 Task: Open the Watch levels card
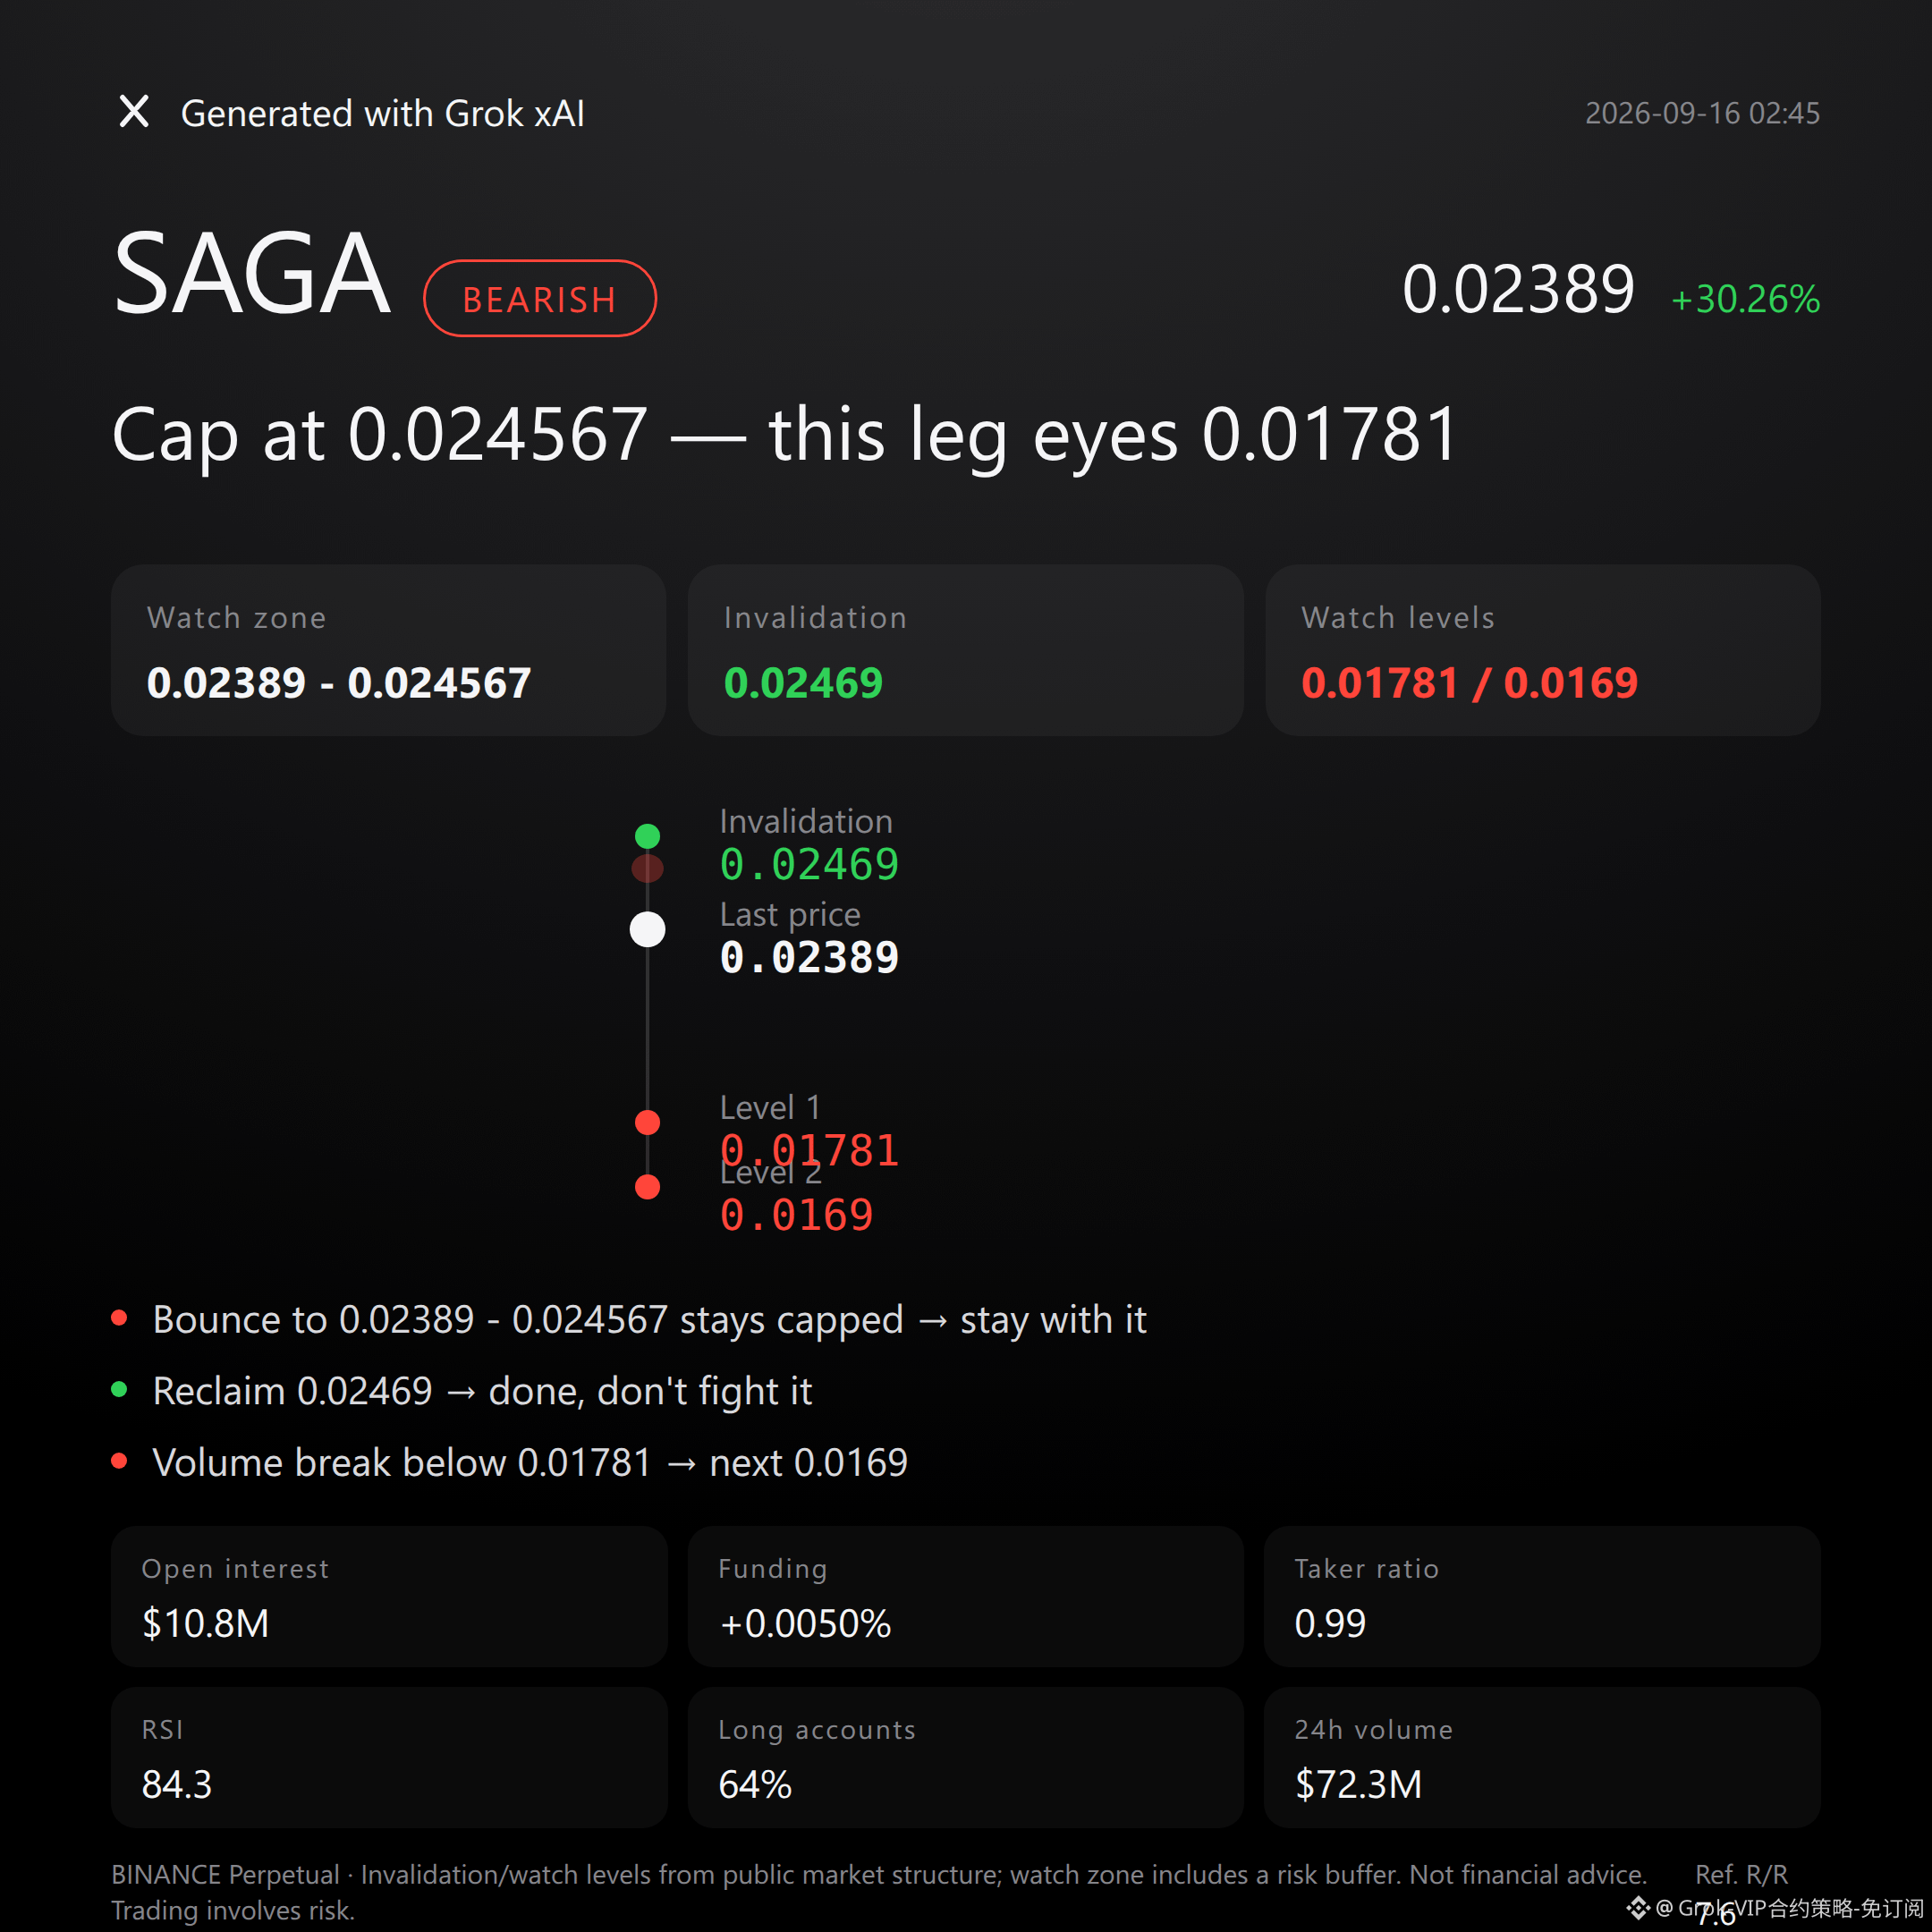pyautogui.click(x=1543, y=651)
